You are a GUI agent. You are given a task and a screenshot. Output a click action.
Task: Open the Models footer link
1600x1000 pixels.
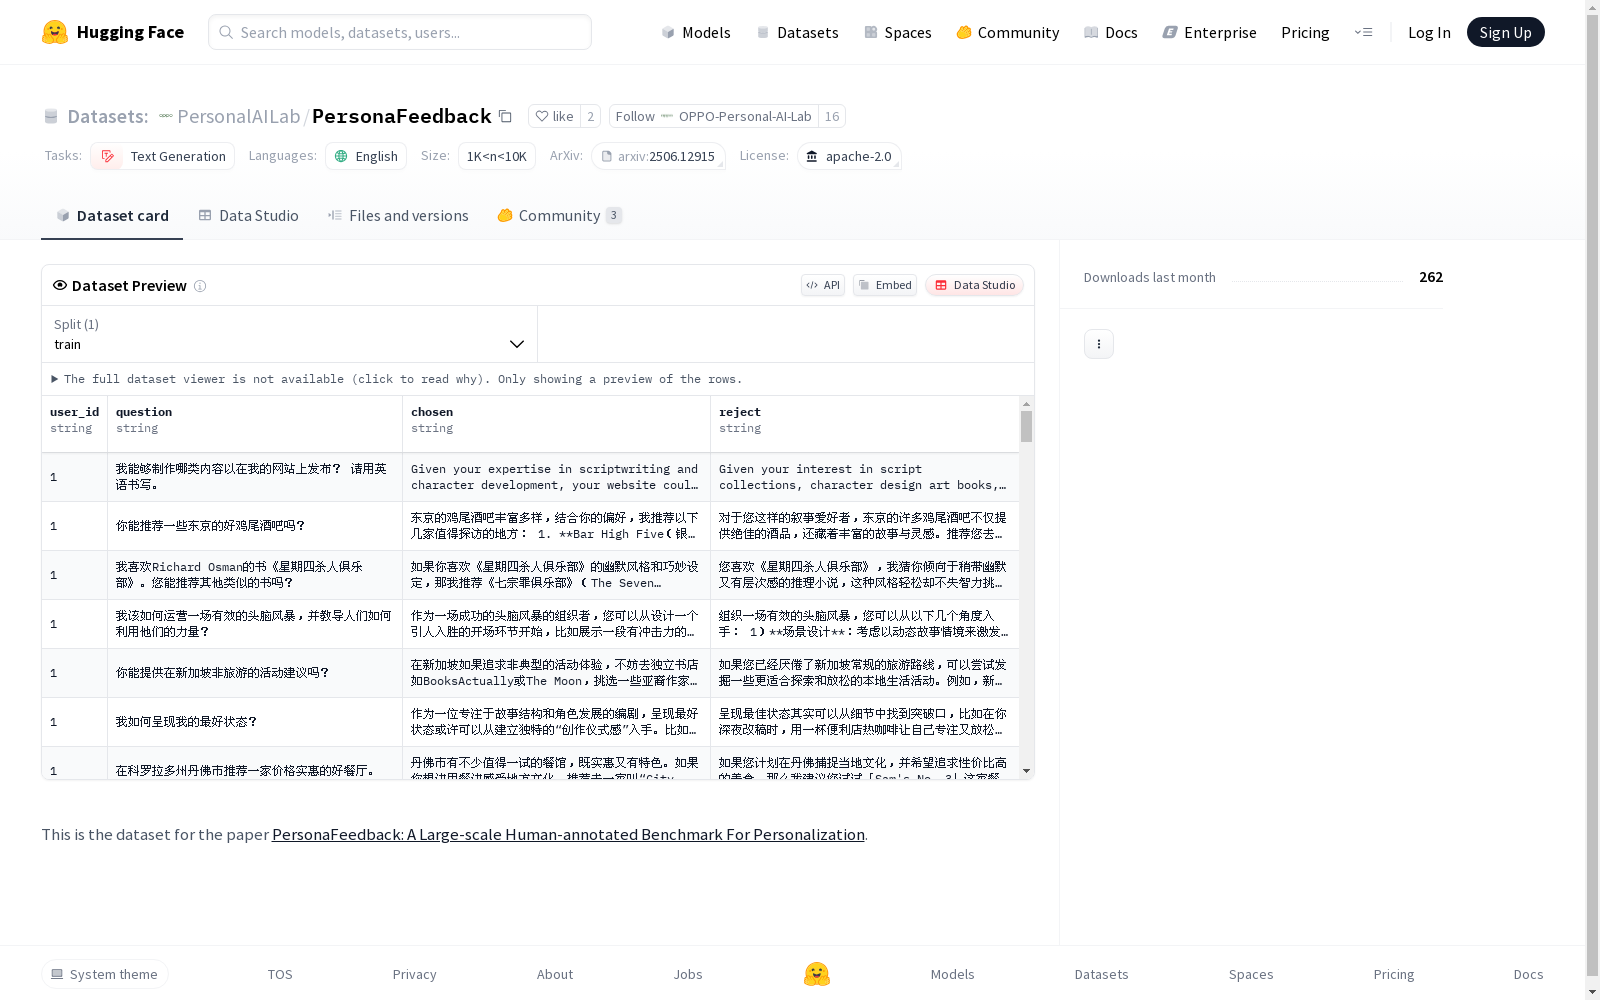point(953,974)
